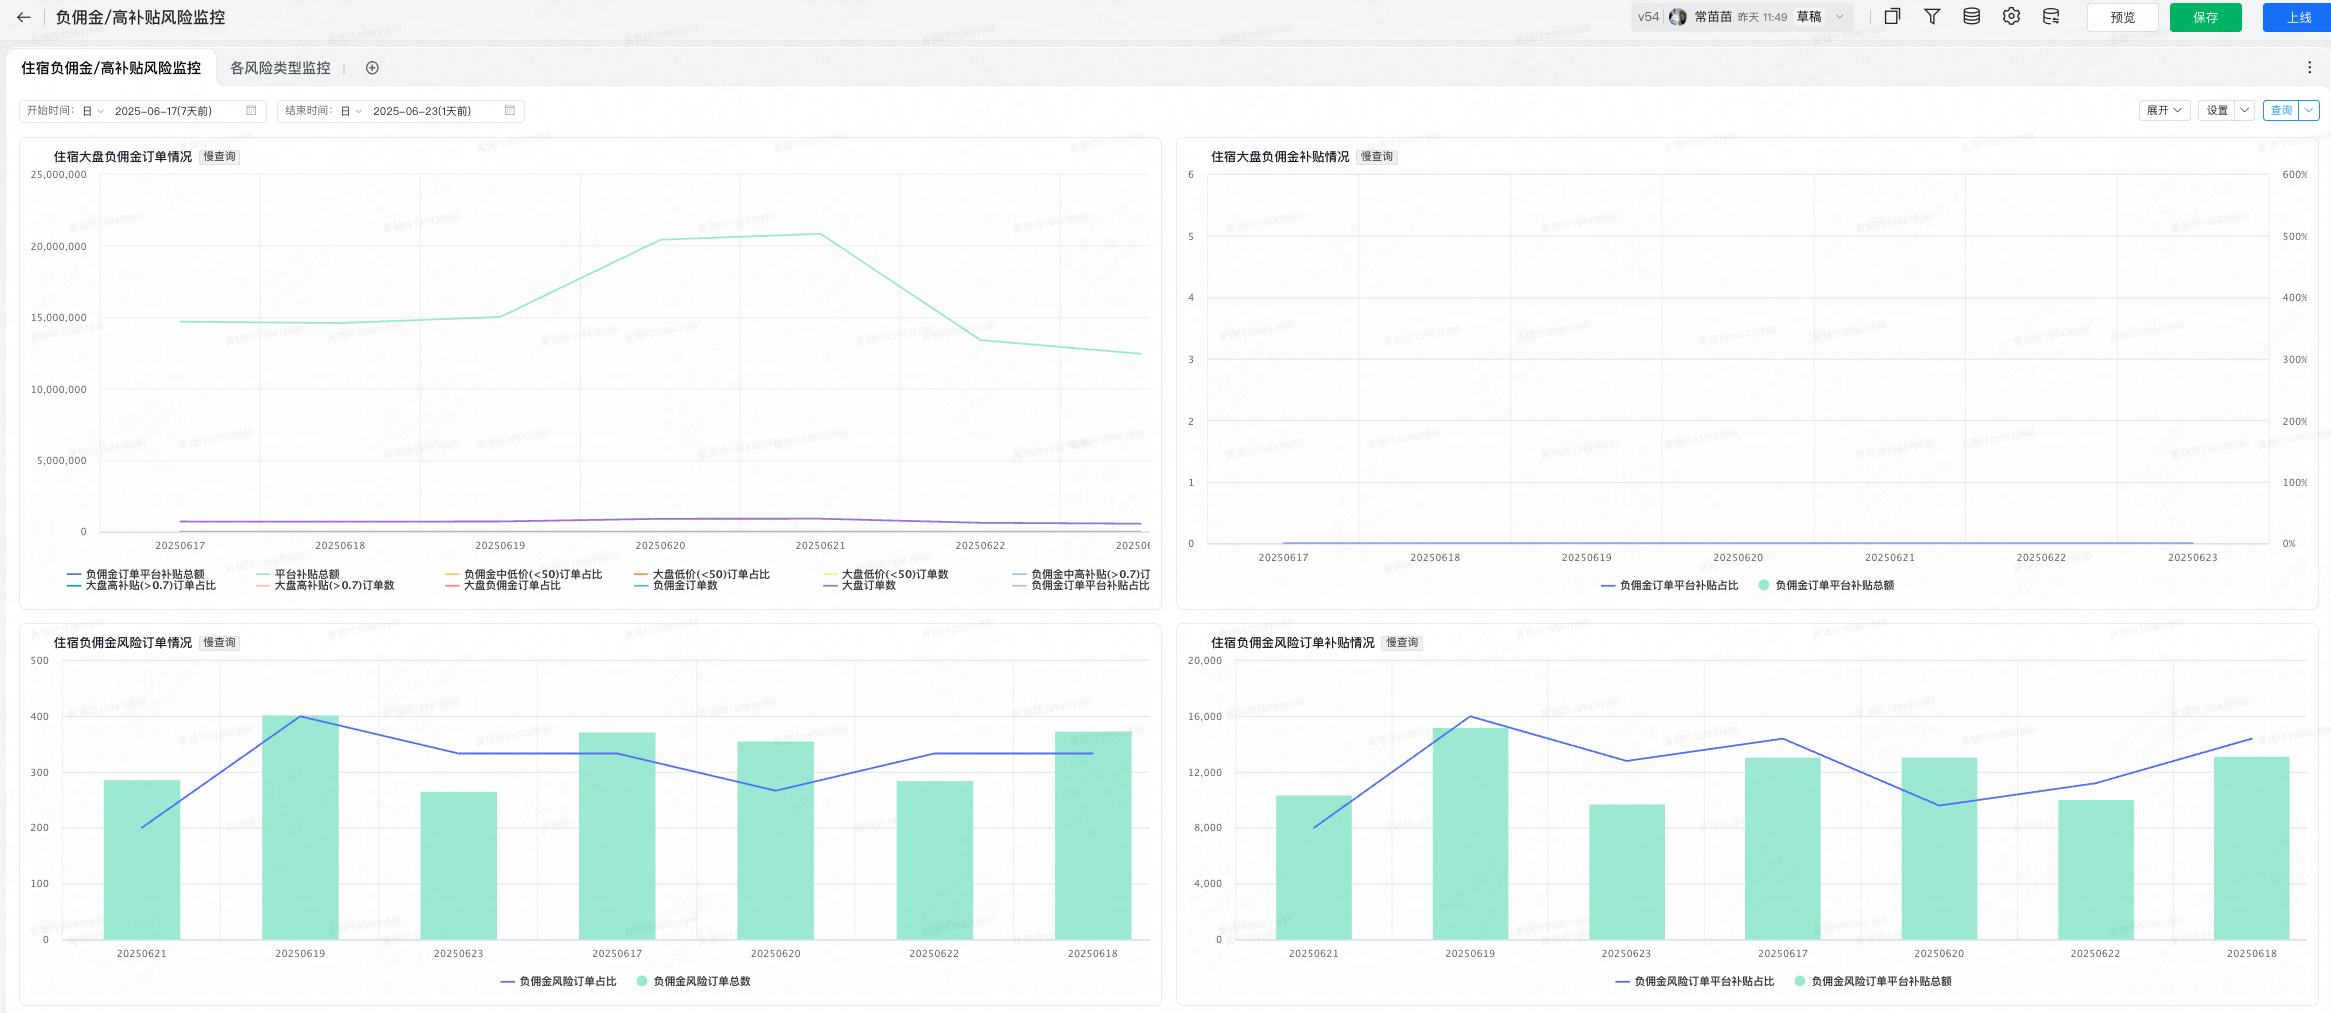Screen dimensions: 2331x1013
Task: Click the green 保存 button
Action: [2205, 17]
